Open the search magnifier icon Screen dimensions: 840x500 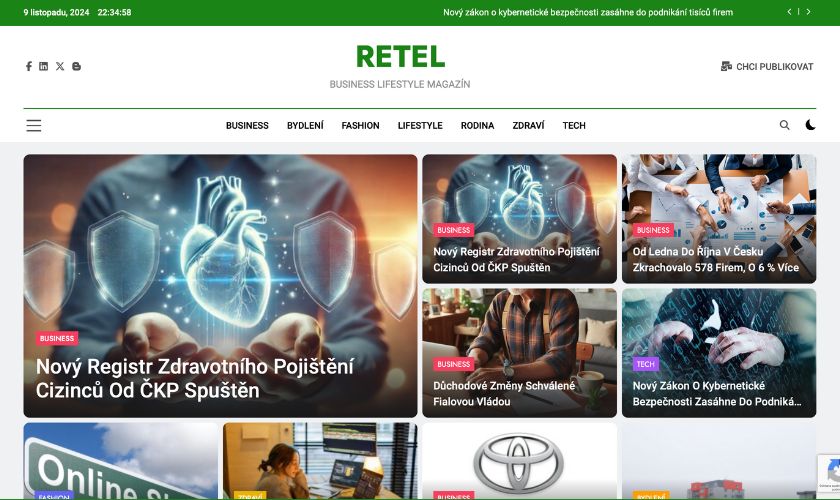coord(784,125)
